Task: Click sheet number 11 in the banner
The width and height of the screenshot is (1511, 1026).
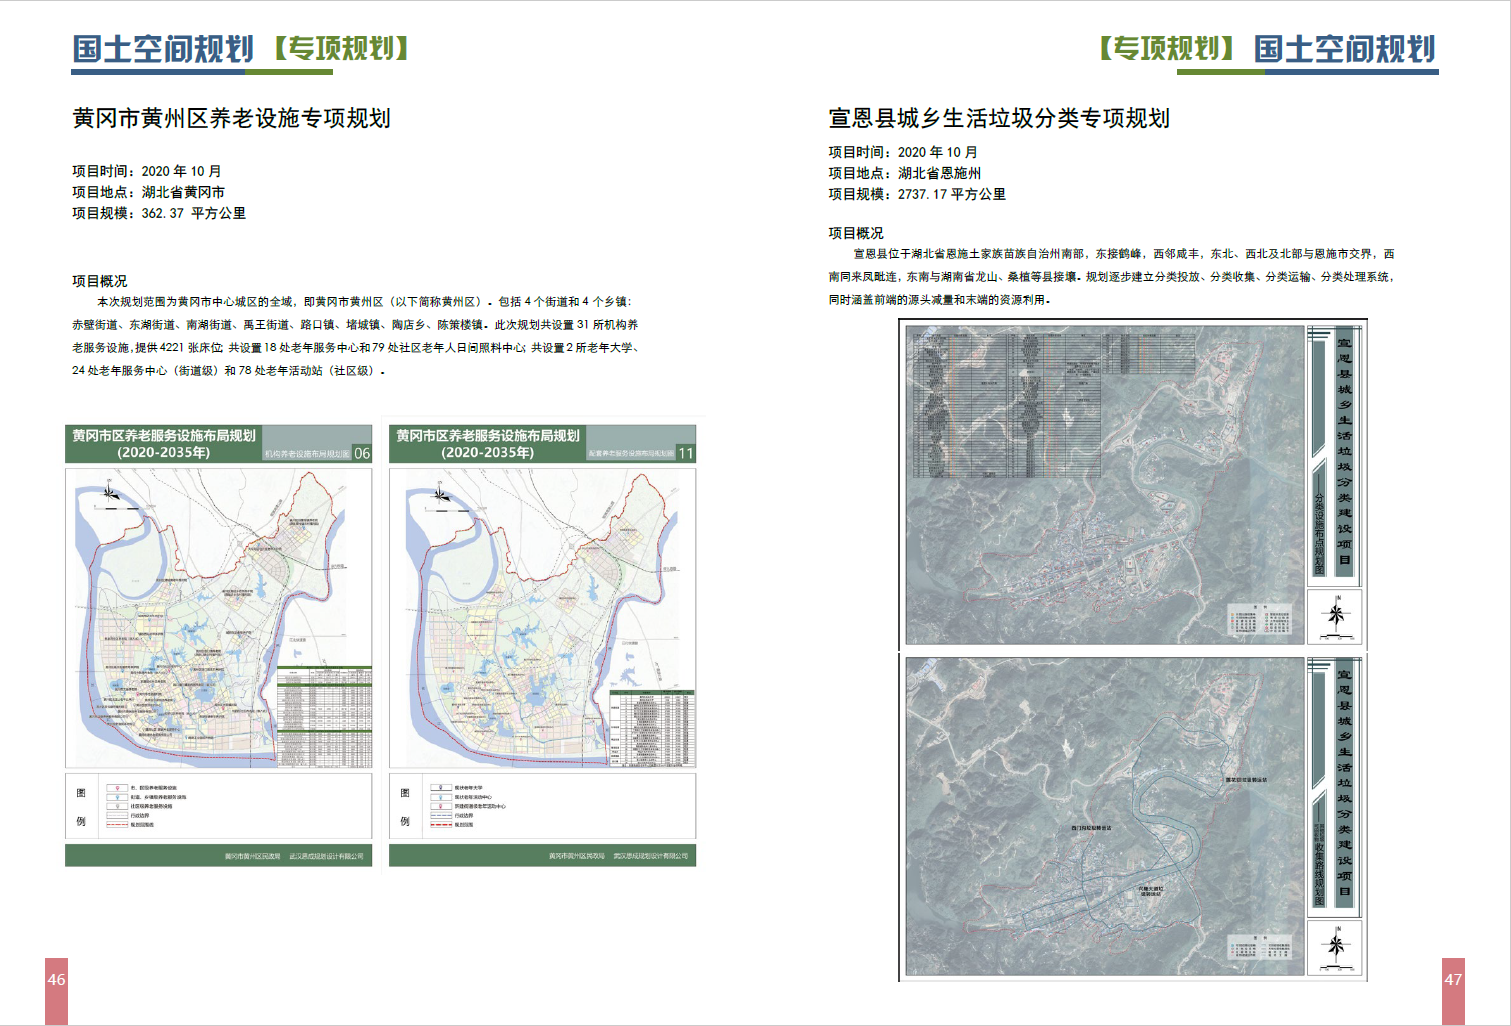Action: click(686, 453)
